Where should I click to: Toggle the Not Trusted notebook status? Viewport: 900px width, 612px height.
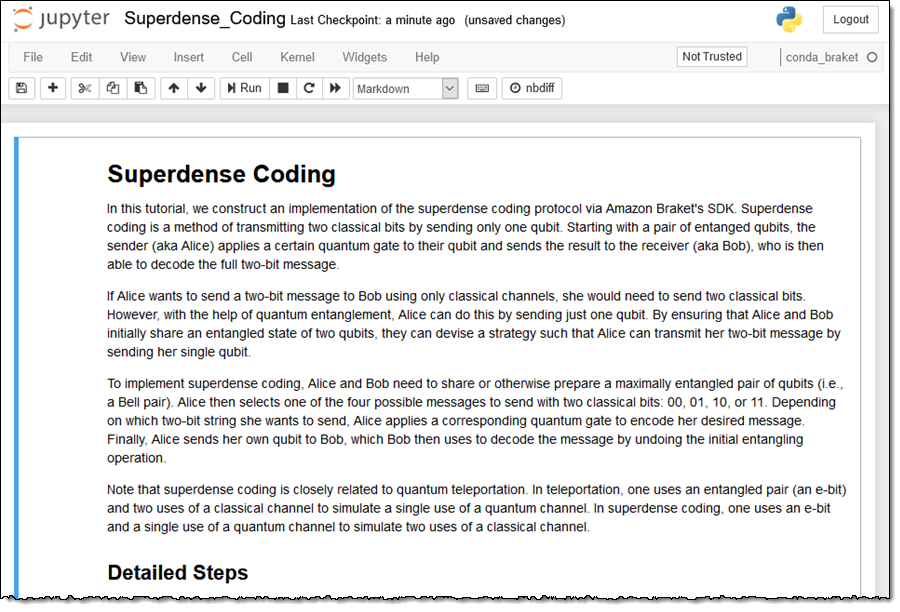tap(712, 57)
